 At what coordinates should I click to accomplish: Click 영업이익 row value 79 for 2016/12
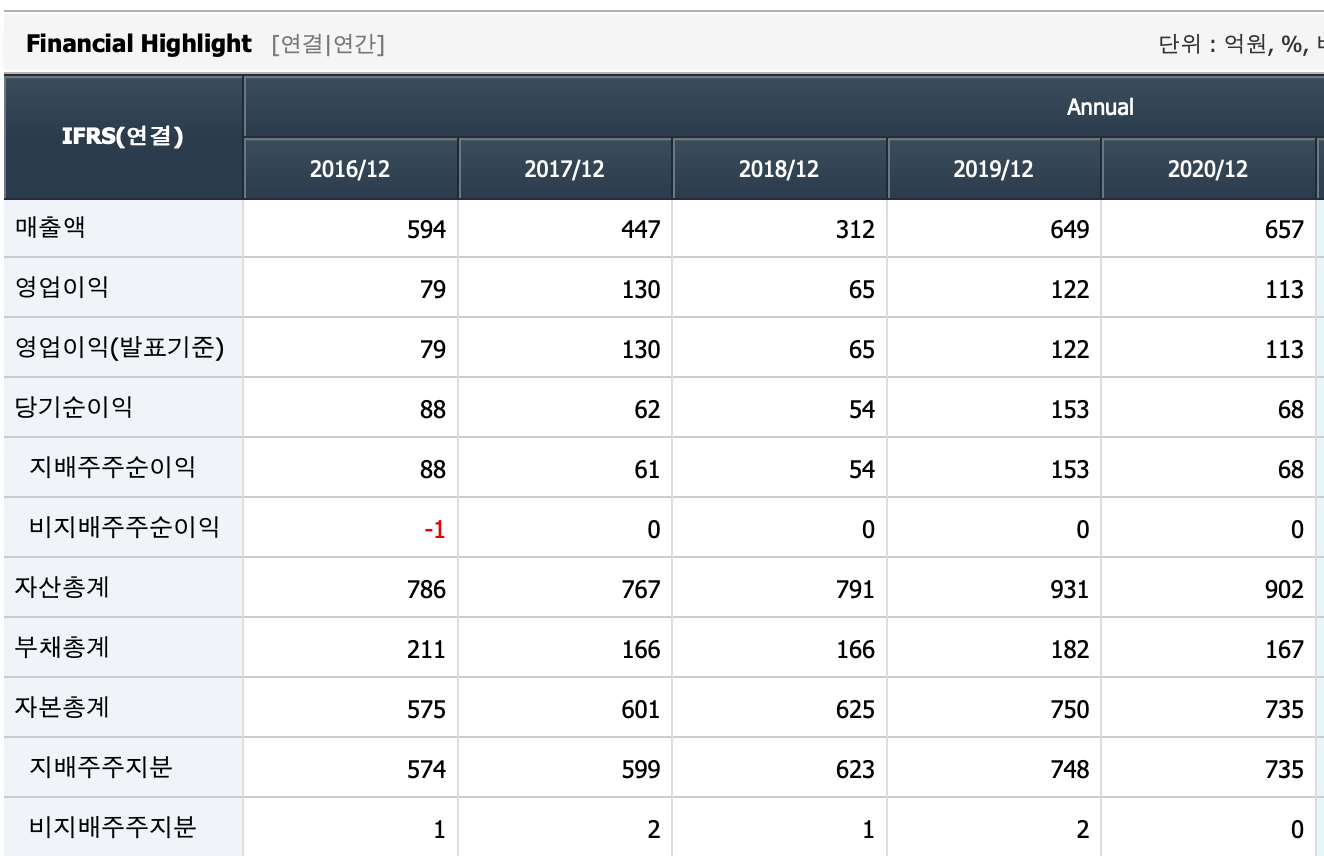(433, 290)
